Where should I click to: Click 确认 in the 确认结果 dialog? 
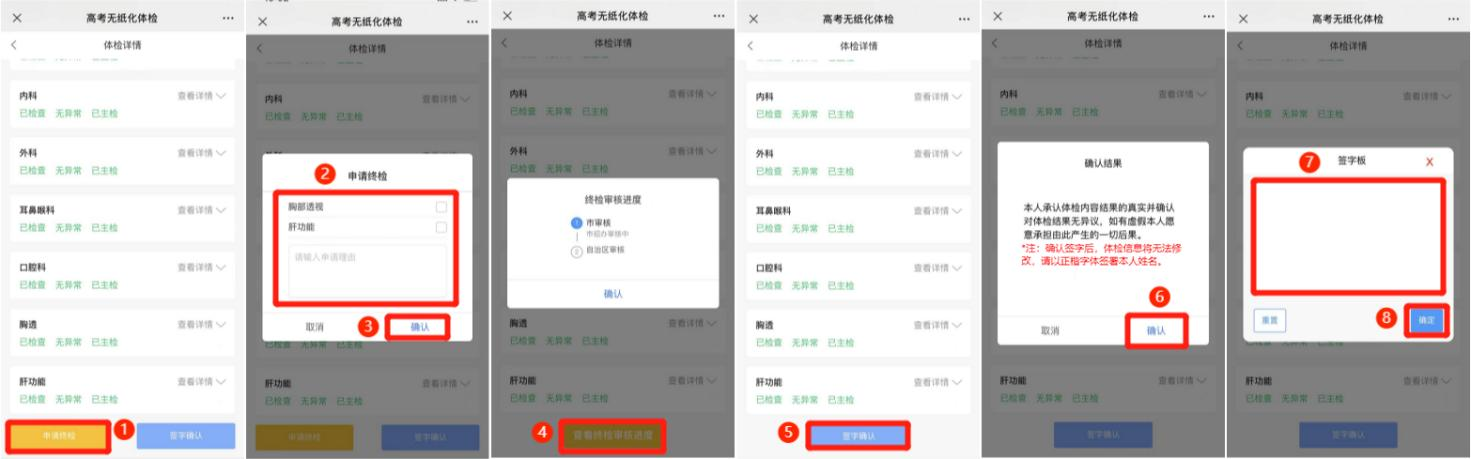1156,330
